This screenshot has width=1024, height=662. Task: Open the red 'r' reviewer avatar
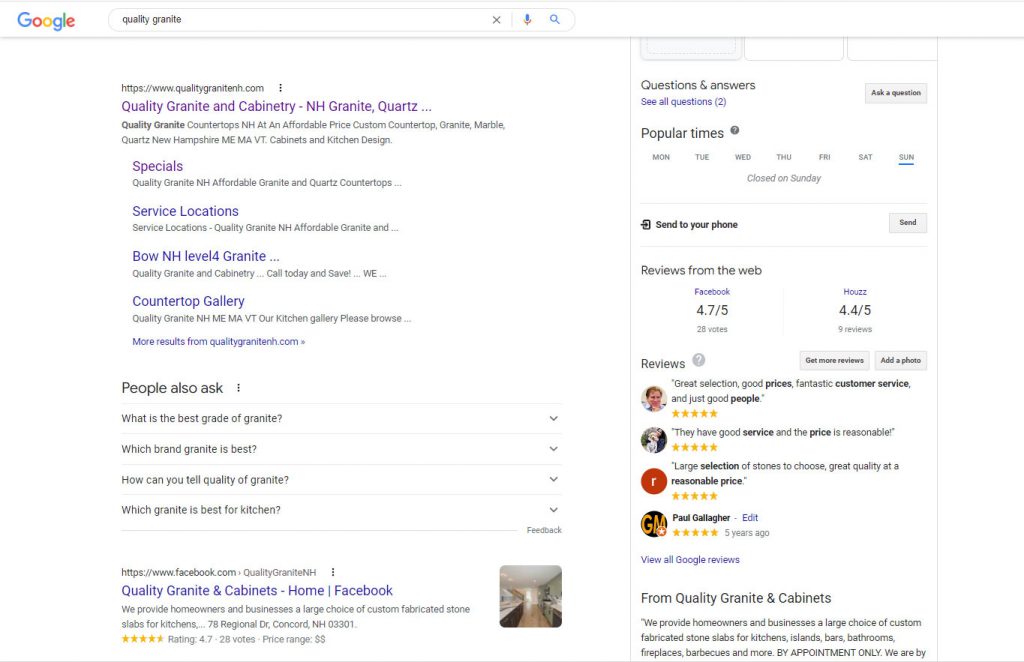[x=654, y=481]
